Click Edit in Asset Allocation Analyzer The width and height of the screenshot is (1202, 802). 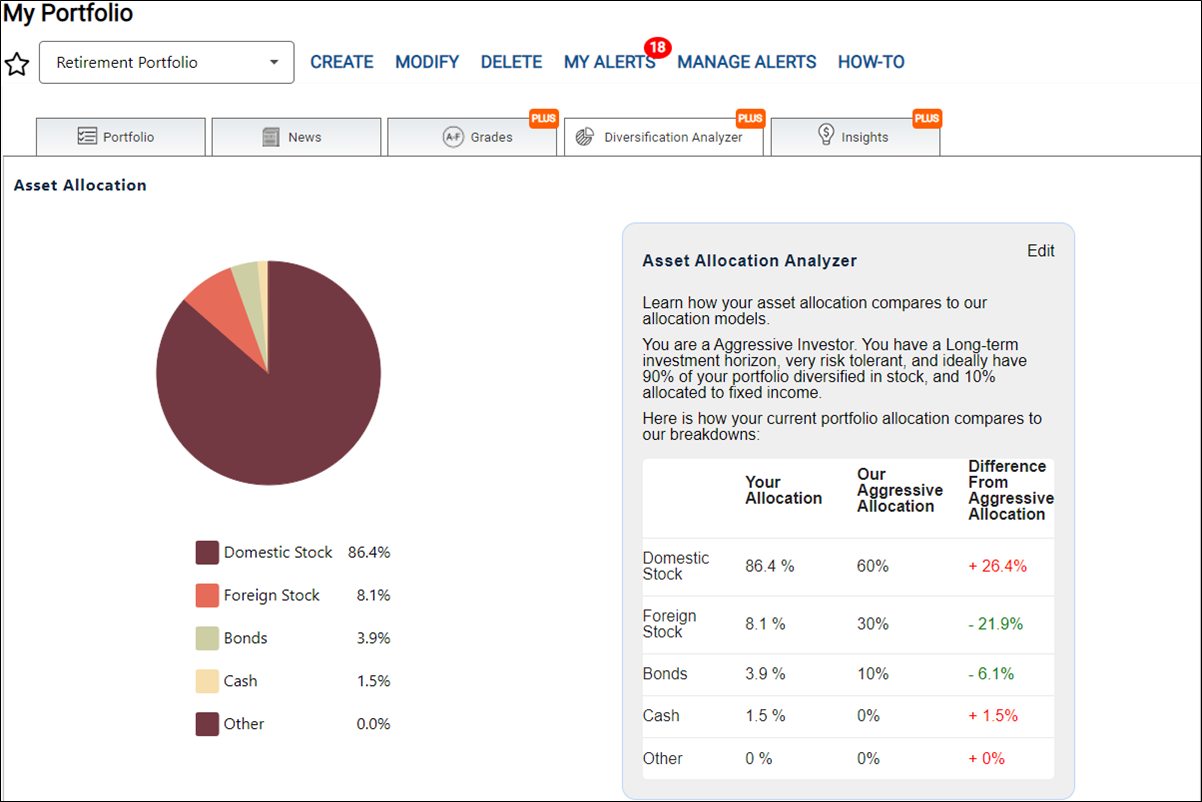click(1041, 251)
